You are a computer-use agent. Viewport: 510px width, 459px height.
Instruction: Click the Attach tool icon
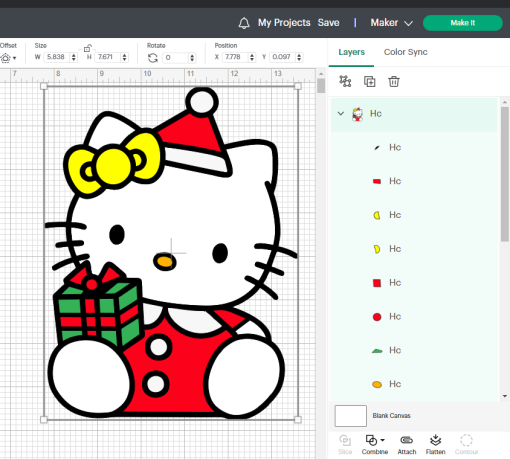[x=407, y=444]
